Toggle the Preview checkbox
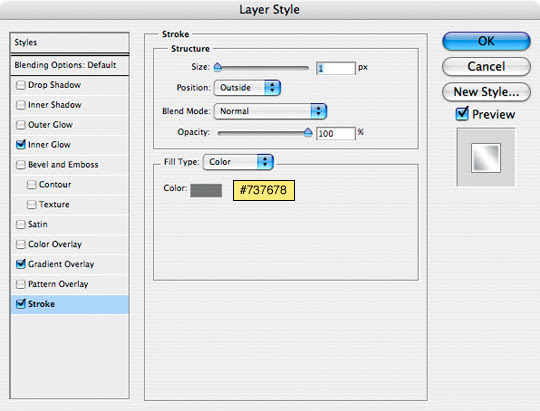Screen dimensions: 540x411 click(462, 114)
